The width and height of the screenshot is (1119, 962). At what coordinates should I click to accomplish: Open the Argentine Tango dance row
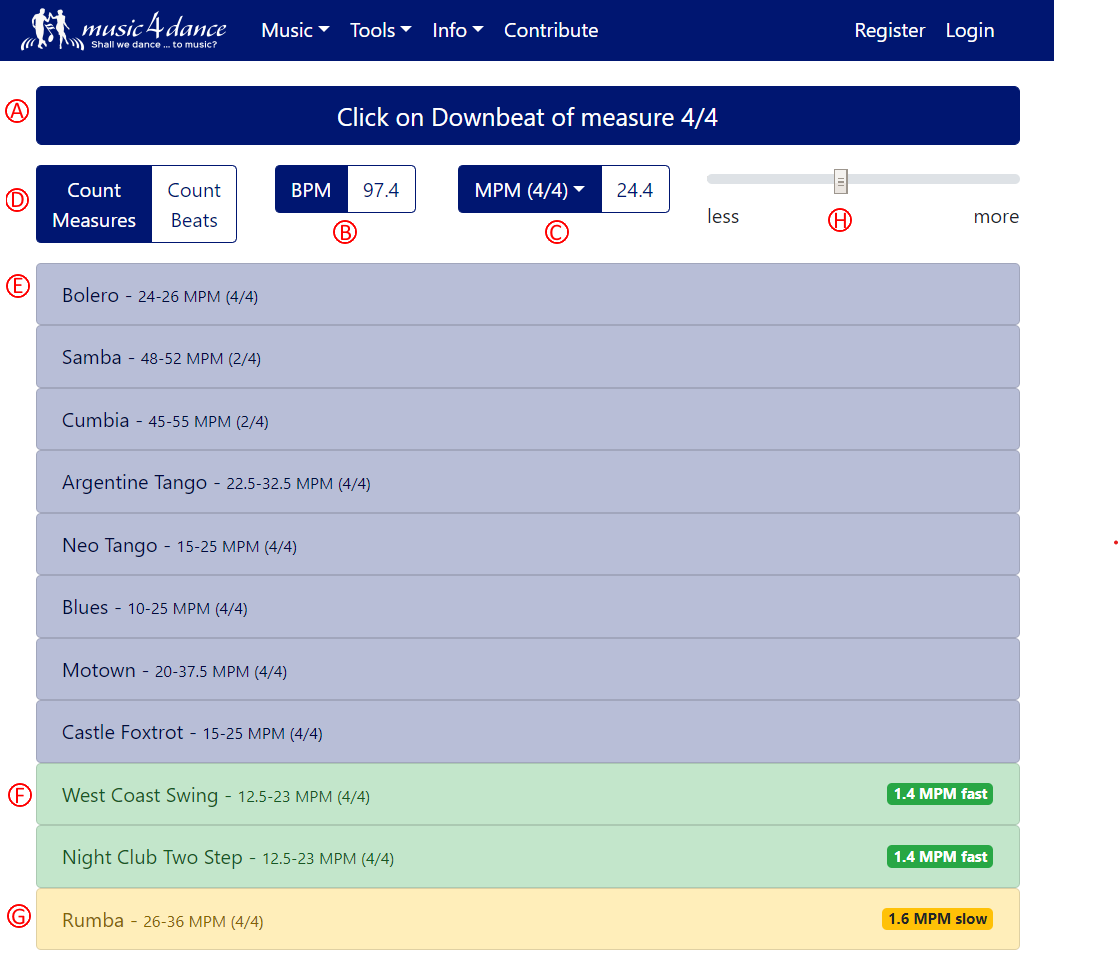(527, 482)
